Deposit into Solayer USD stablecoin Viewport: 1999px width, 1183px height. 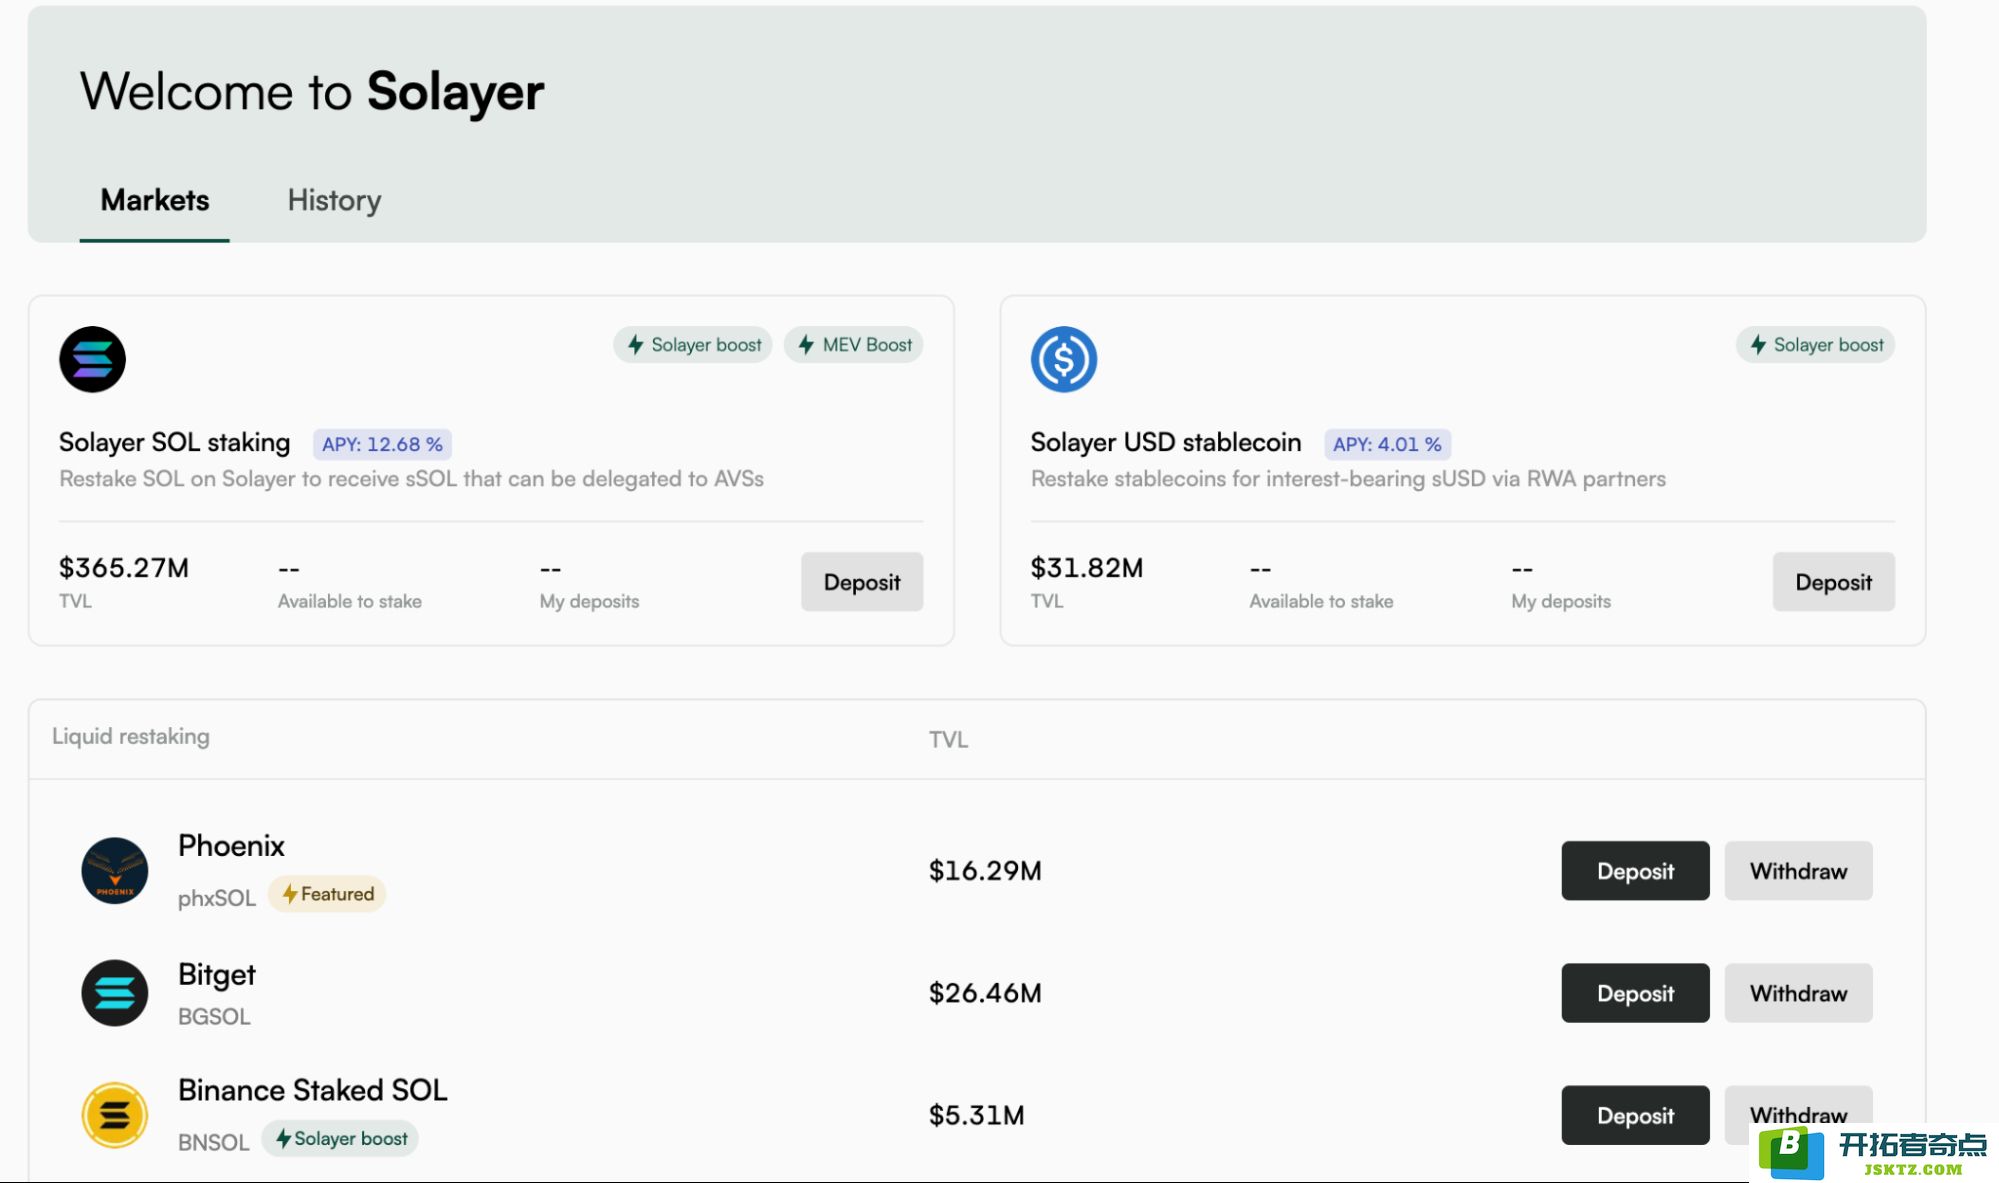pyautogui.click(x=1833, y=582)
